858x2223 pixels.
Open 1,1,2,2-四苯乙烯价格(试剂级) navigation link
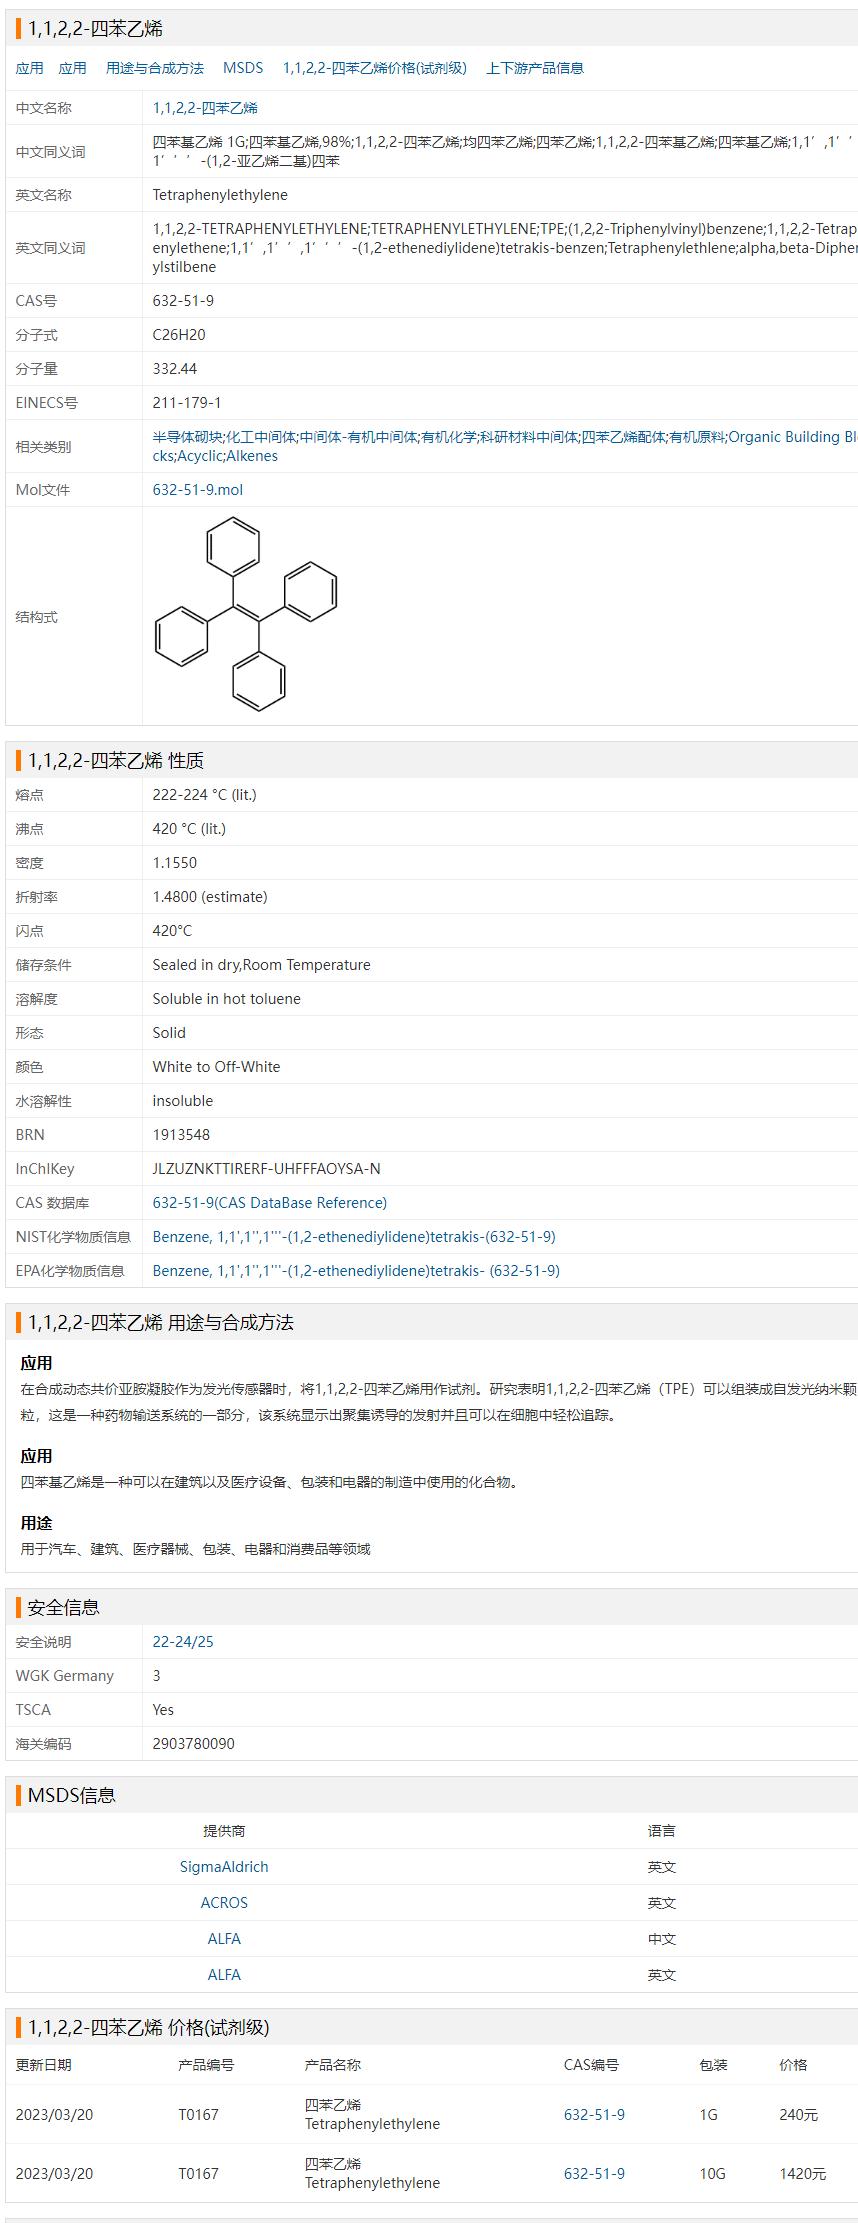pos(374,68)
